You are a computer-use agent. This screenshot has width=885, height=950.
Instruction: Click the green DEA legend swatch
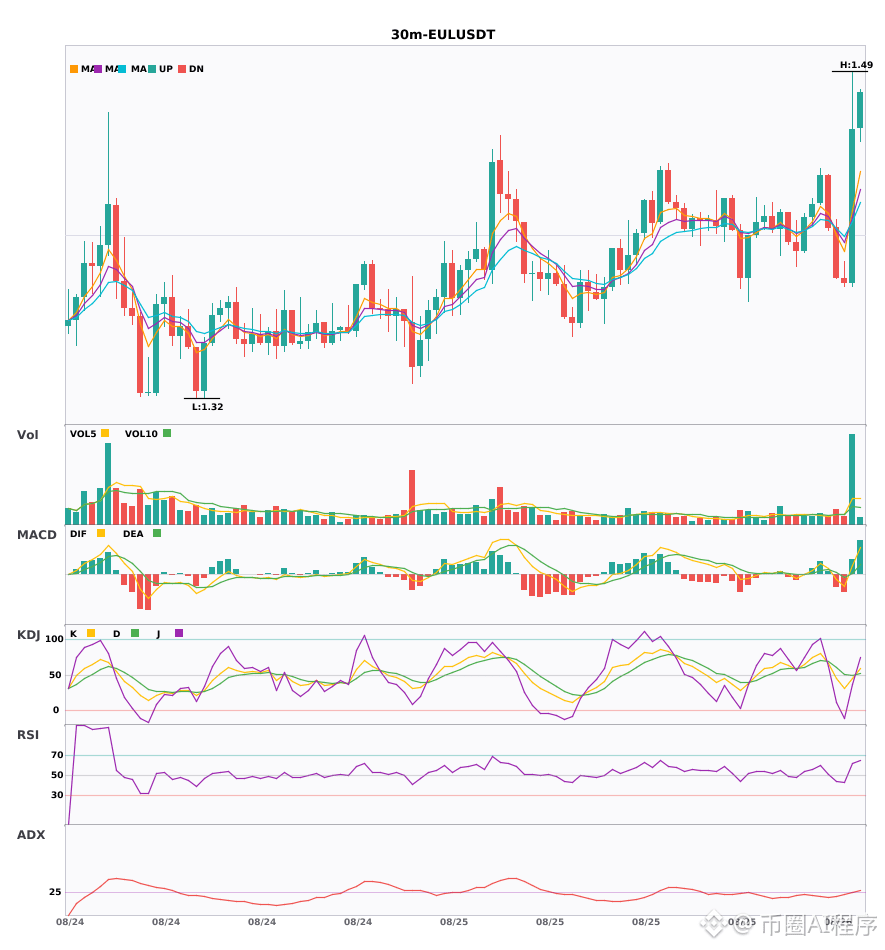tap(157, 533)
